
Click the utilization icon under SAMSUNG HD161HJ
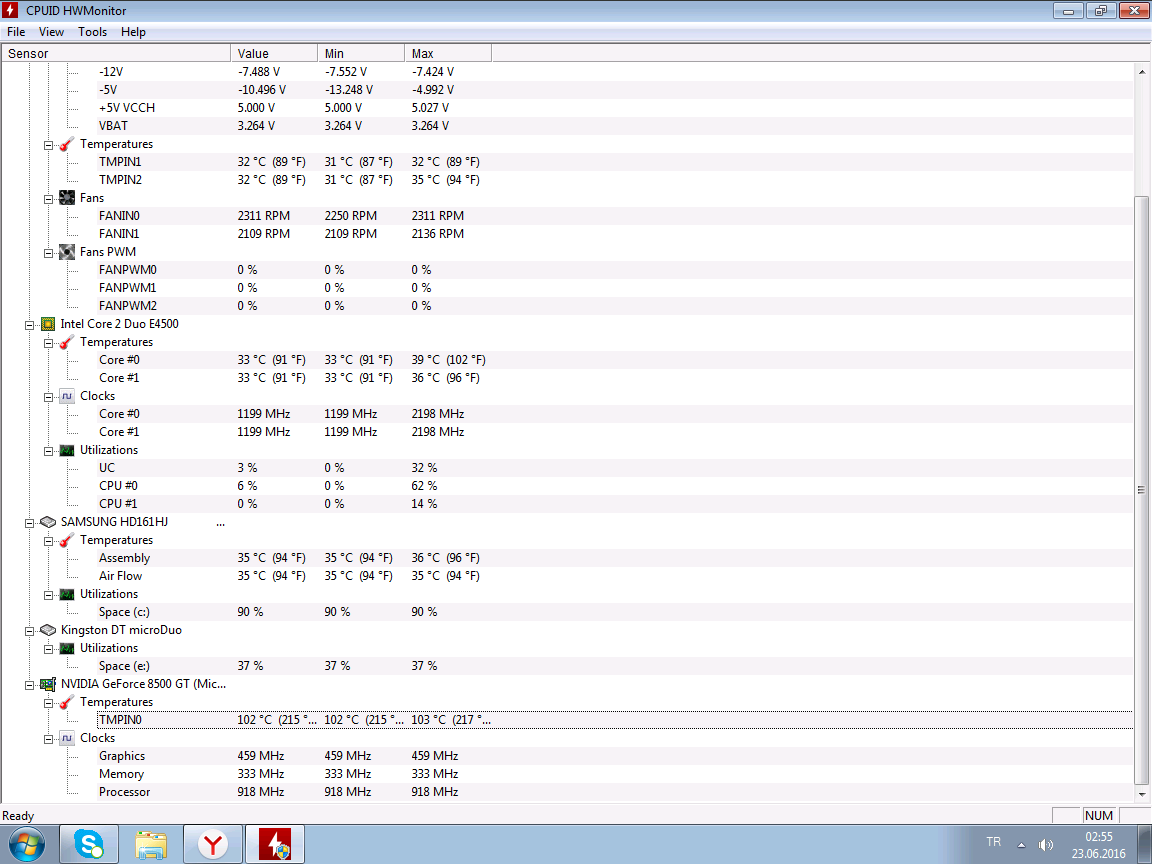(67, 594)
